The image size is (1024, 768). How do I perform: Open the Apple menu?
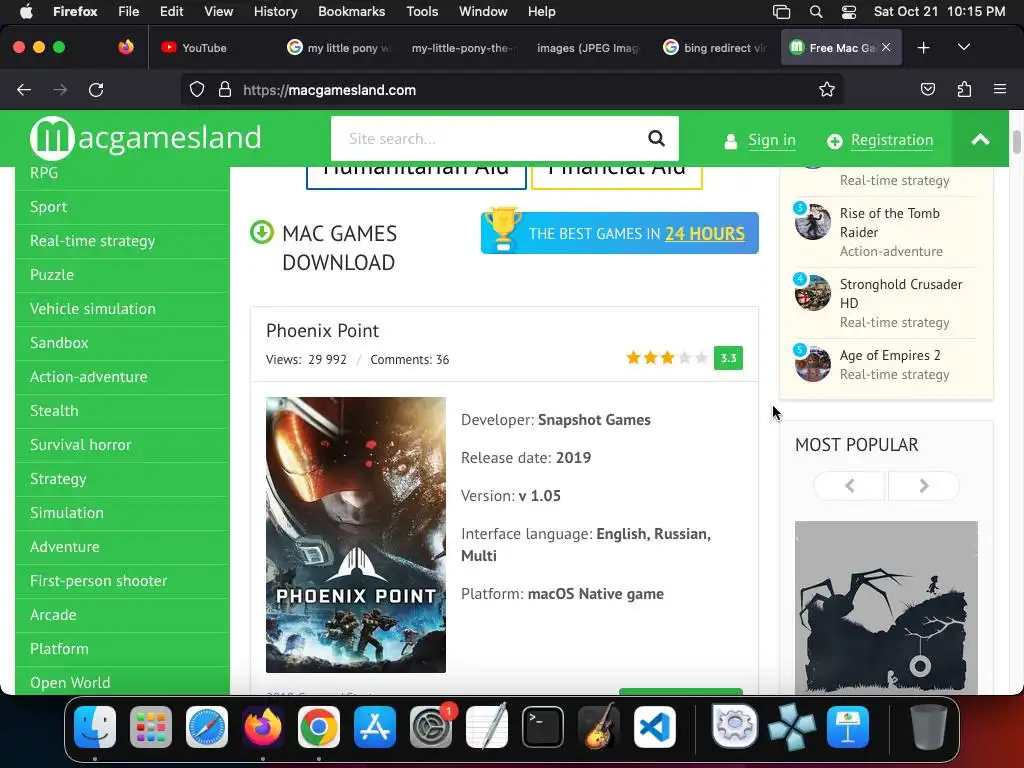pos(26,11)
